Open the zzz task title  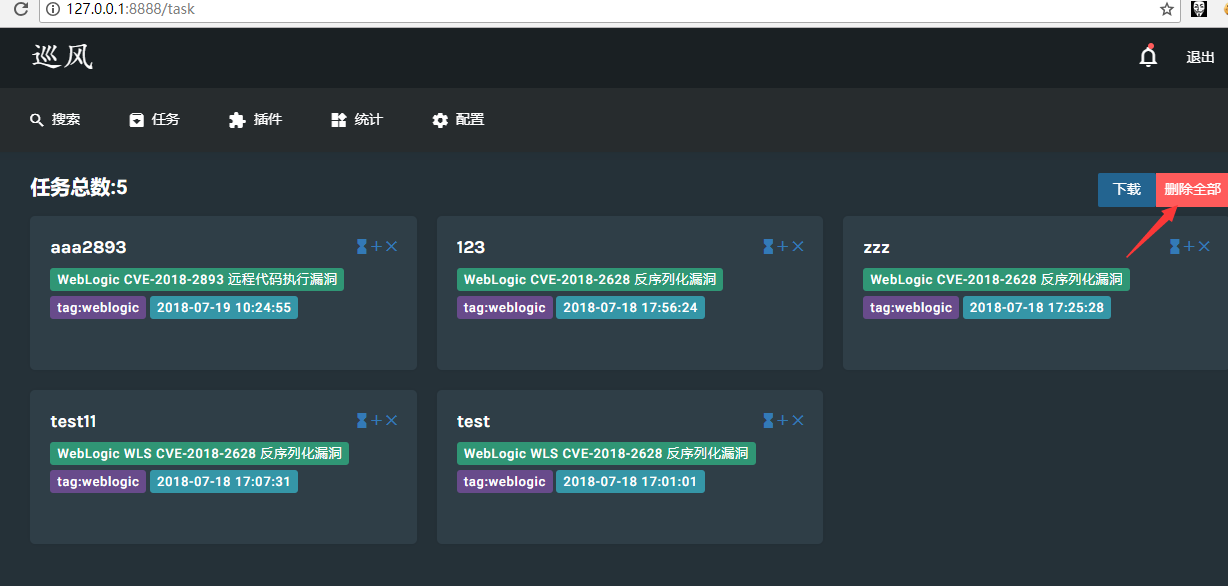click(876, 247)
